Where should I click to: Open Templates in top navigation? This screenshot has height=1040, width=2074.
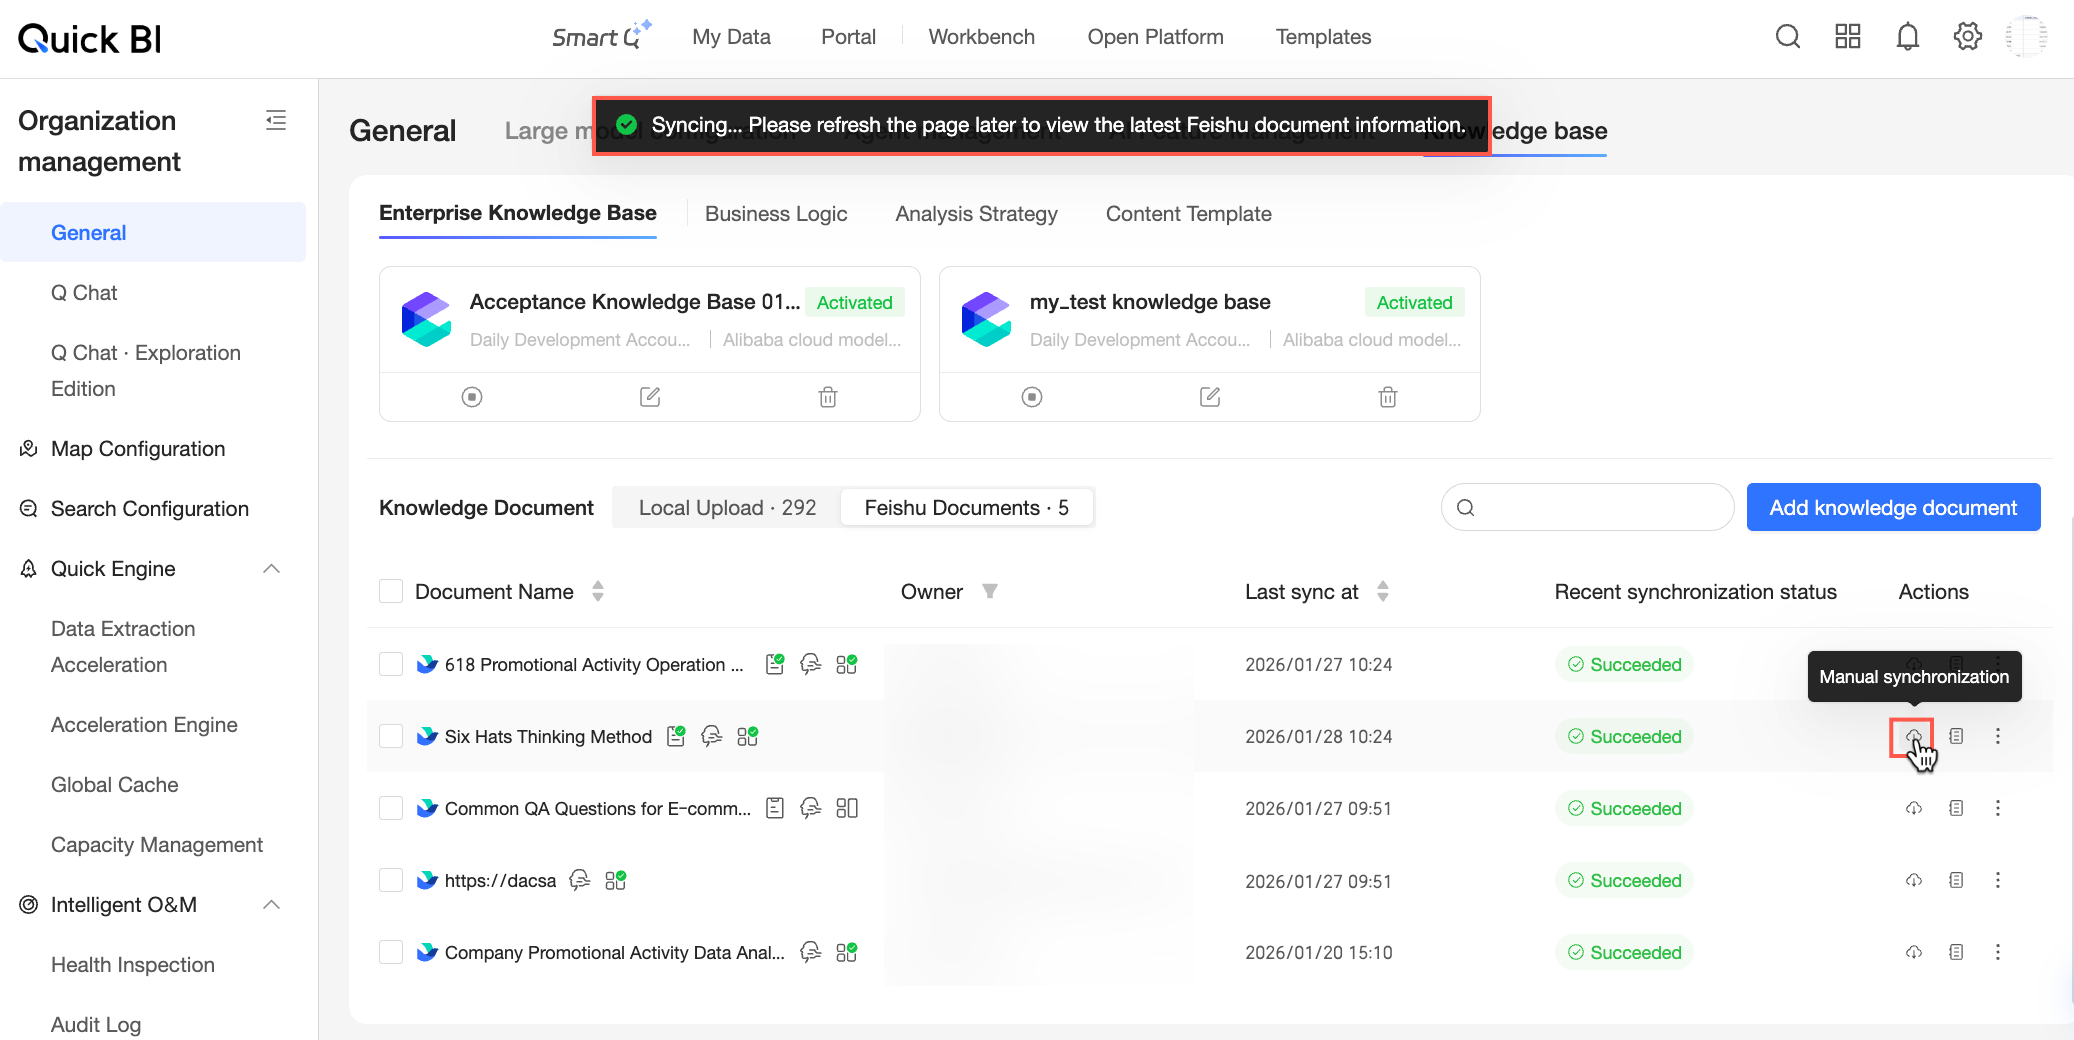pyautogui.click(x=1323, y=37)
